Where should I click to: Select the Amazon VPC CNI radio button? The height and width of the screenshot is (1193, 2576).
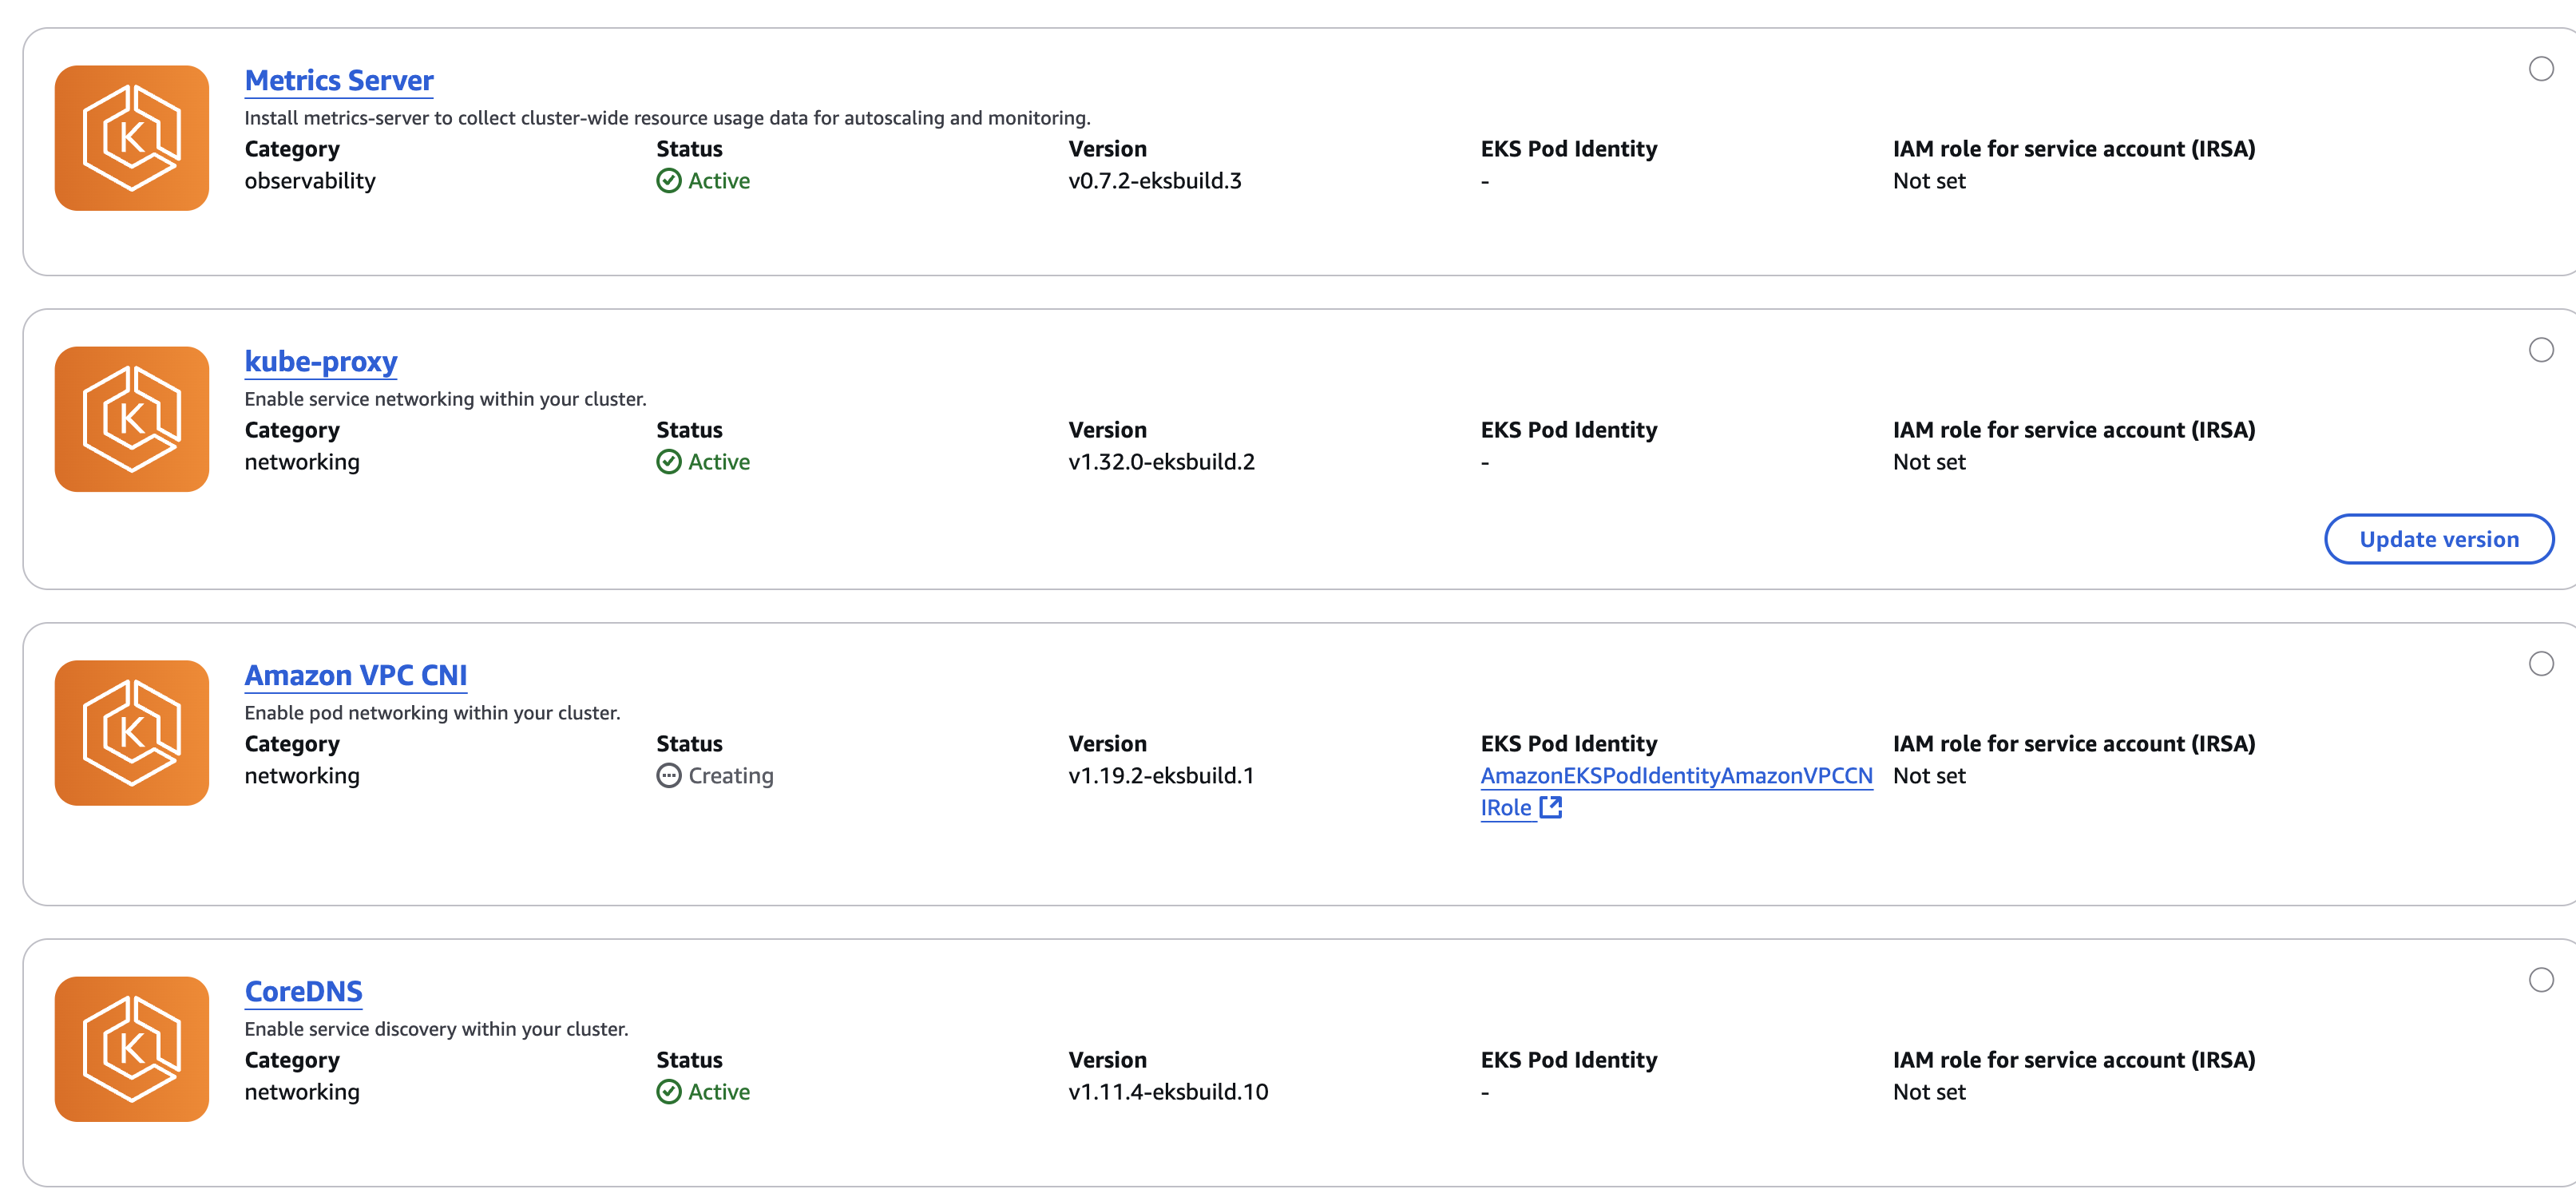click(2541, 664)
